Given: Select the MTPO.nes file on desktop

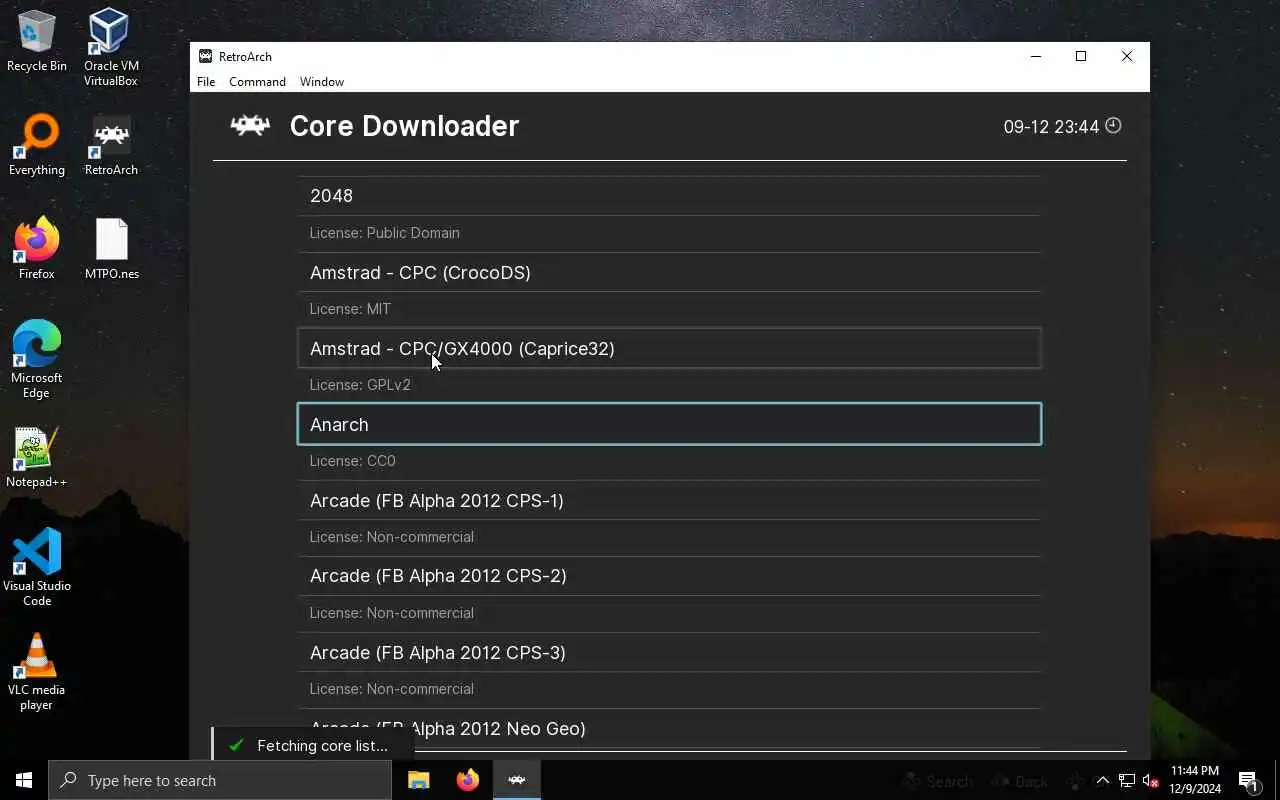Looking at the screenshot, I should coord(111,250).
